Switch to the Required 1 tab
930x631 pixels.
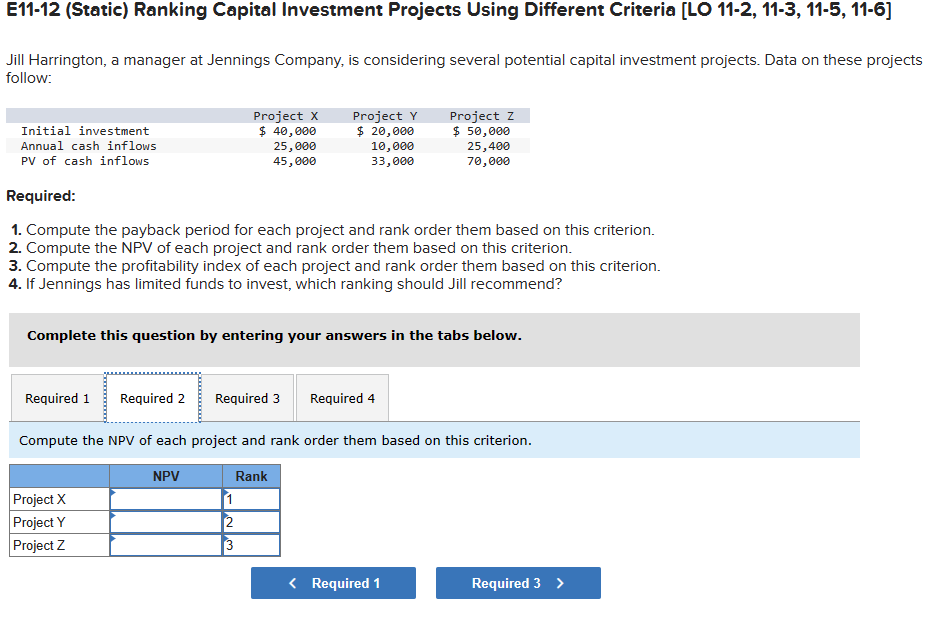pyautogui.click(x=57, y=398)
